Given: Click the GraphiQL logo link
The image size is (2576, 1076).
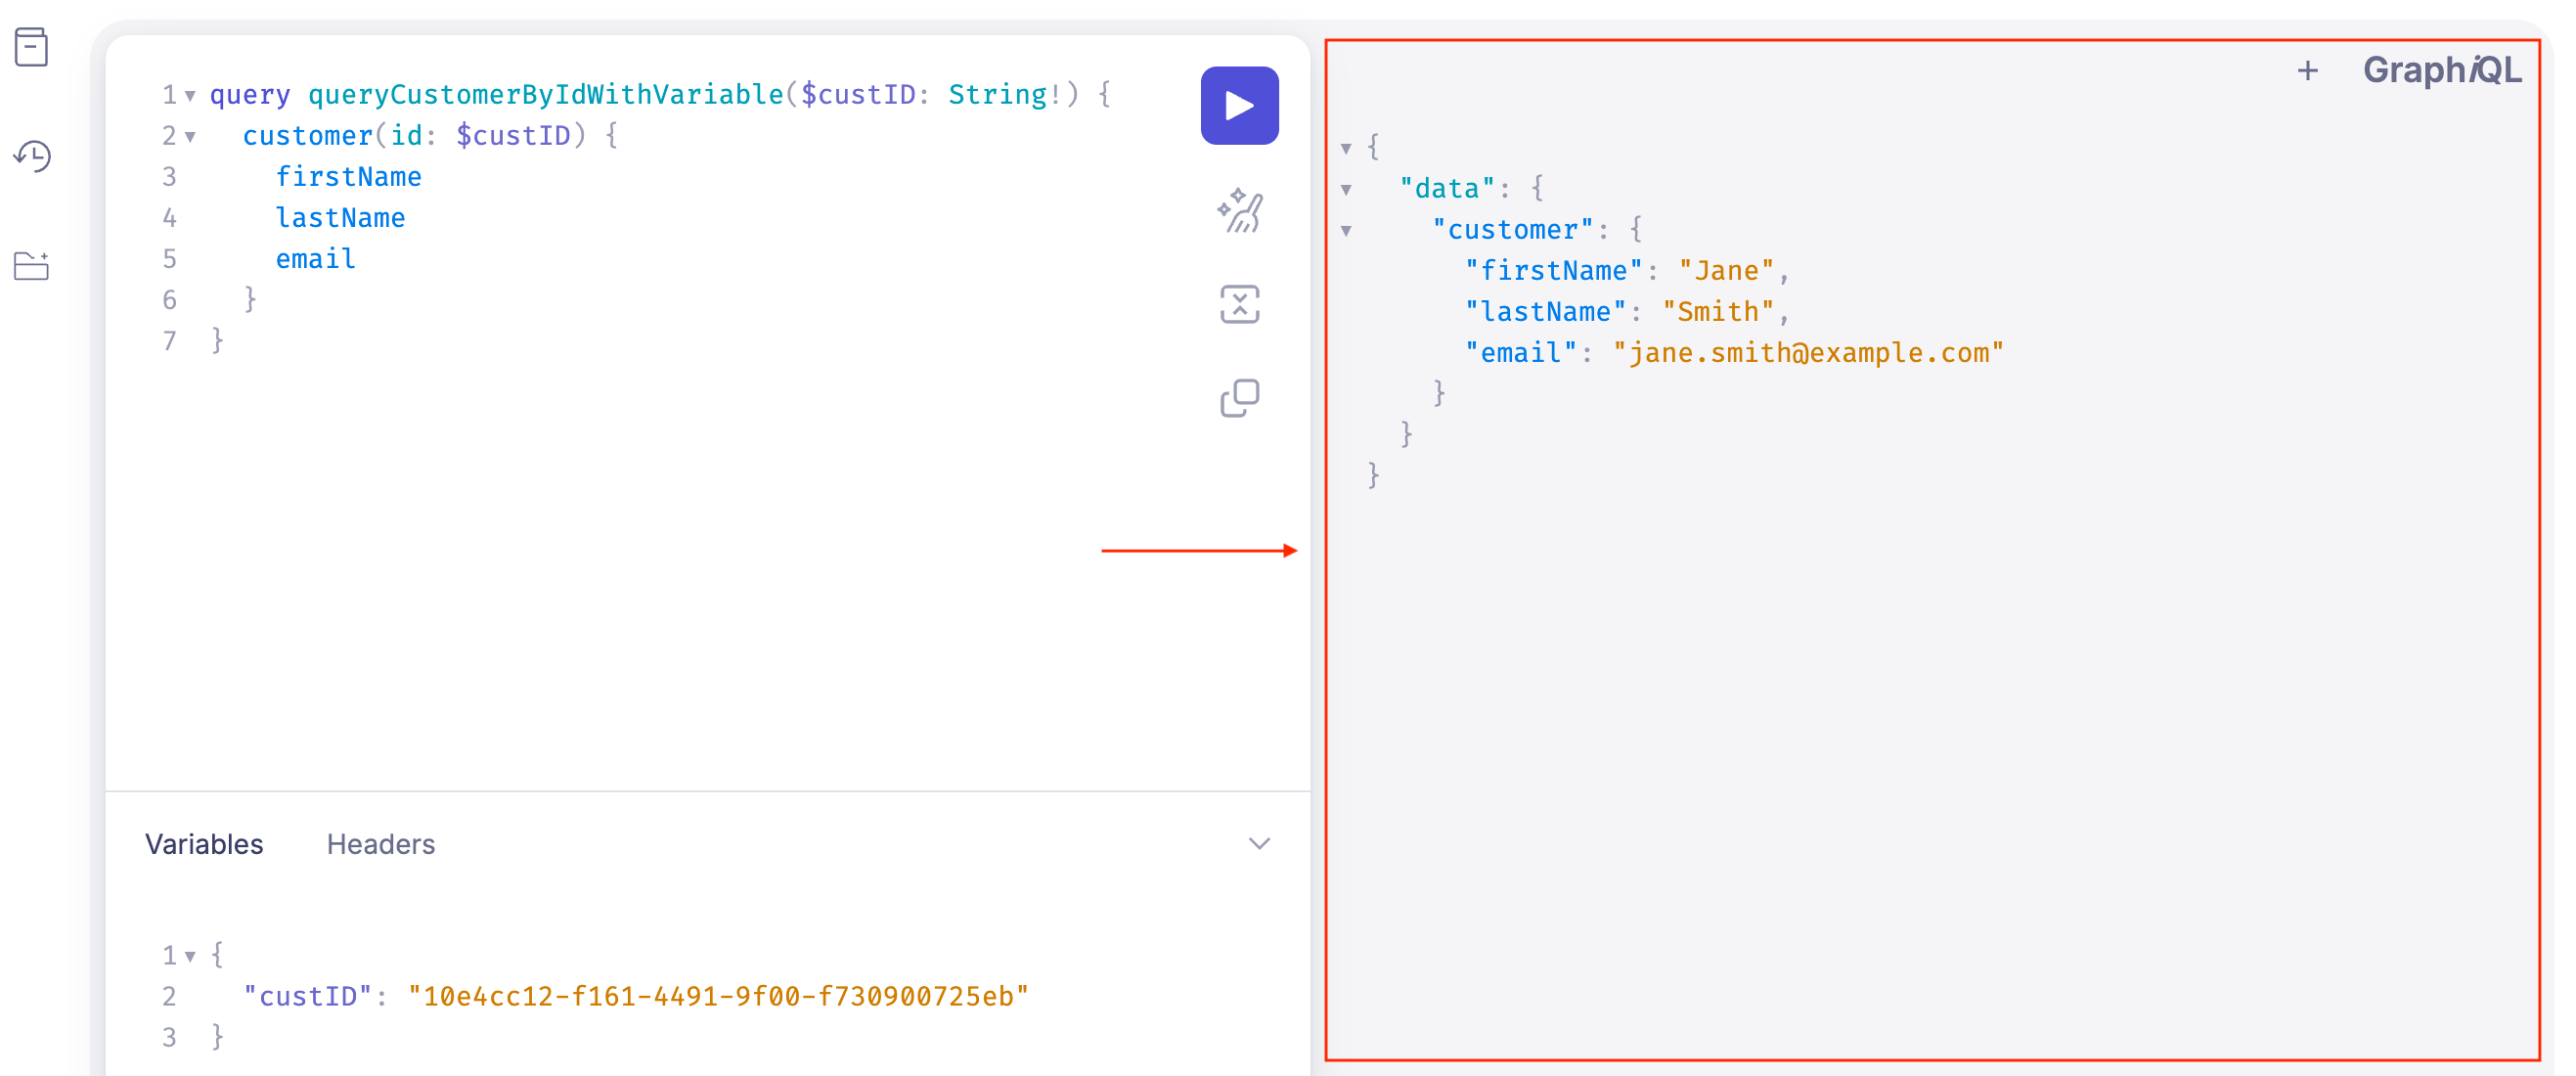Looking at the screenshot, I should click(2441, 70).
